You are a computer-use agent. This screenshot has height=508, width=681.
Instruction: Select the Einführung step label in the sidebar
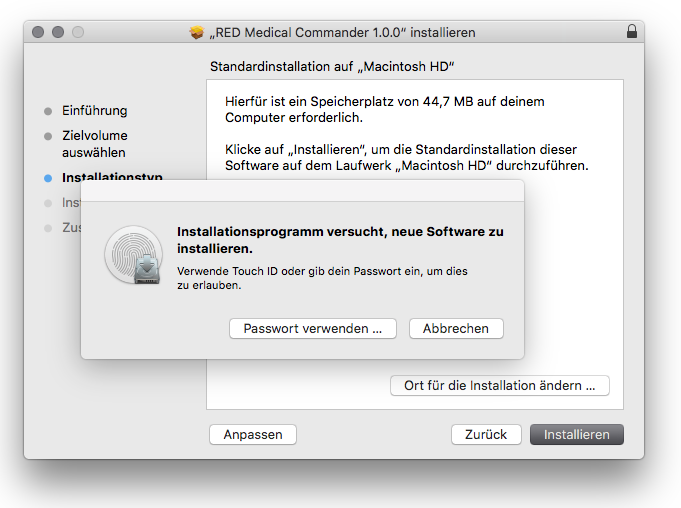[x=95, y=110]
